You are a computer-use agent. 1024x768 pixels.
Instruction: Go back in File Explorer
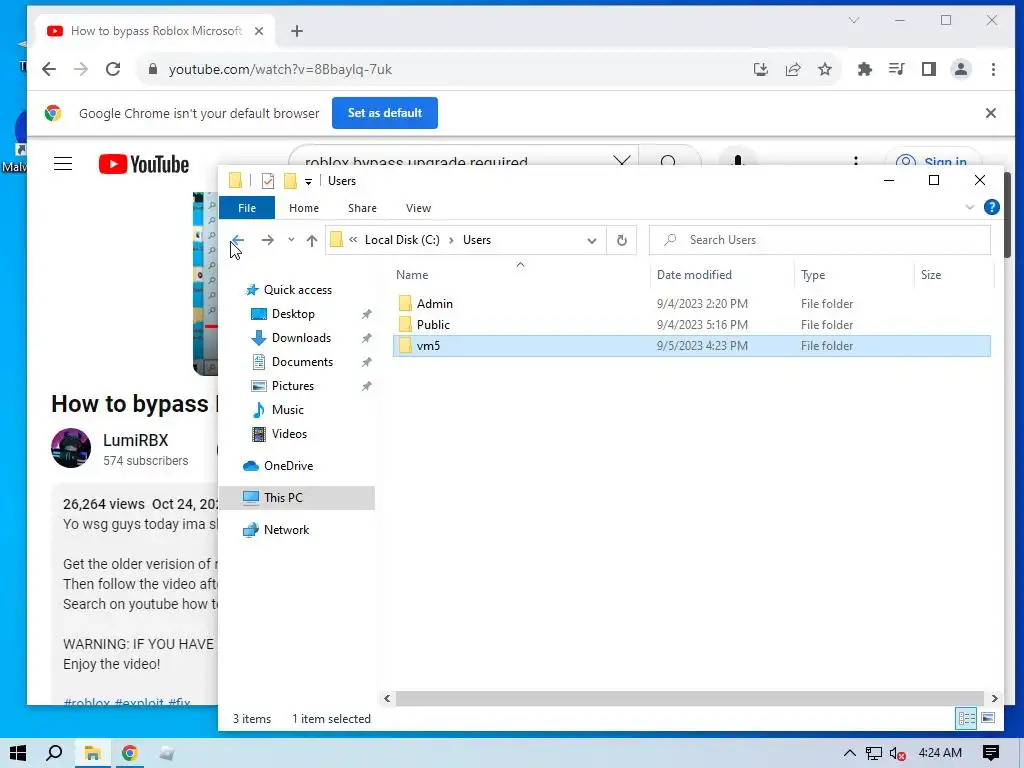tap(238, 240)
